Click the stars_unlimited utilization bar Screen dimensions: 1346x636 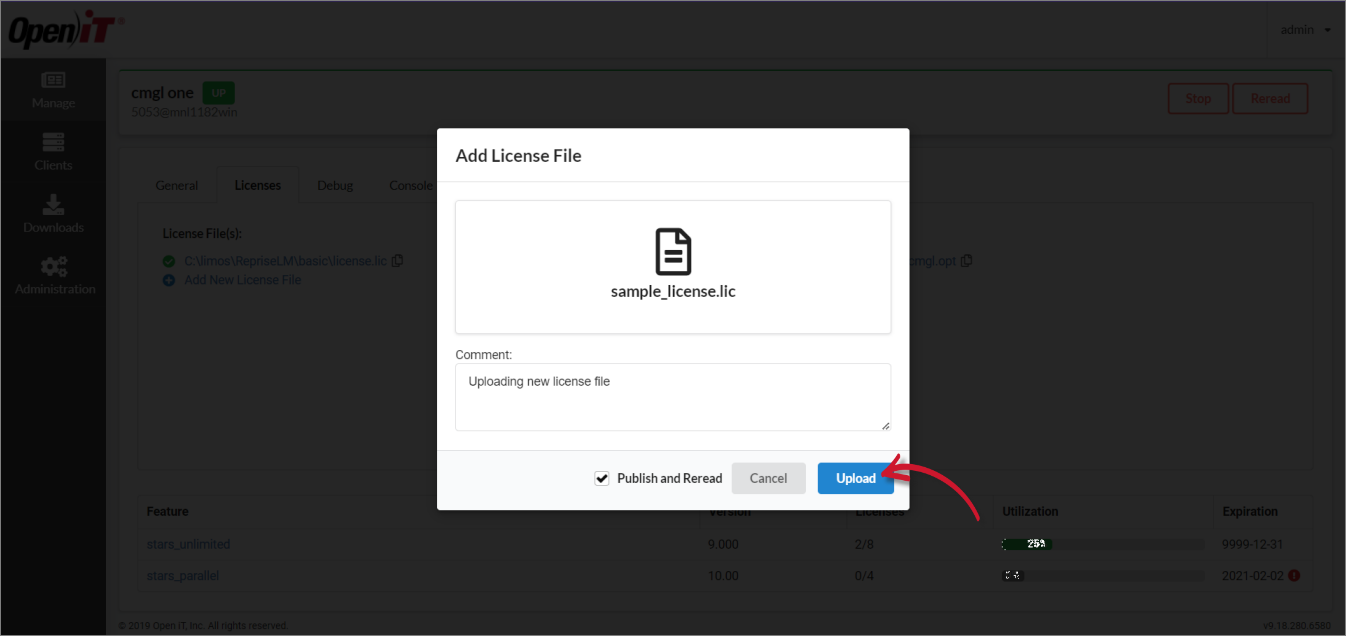pyautogui.click(x=1102, y=544)
